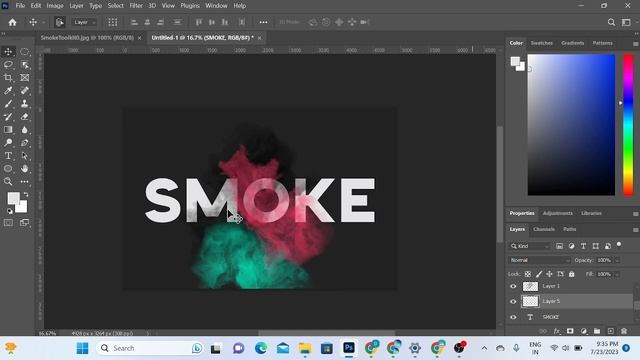Screen dimensions: 640x360
Task: Select the History Brush tool
Action: (8, 117)
